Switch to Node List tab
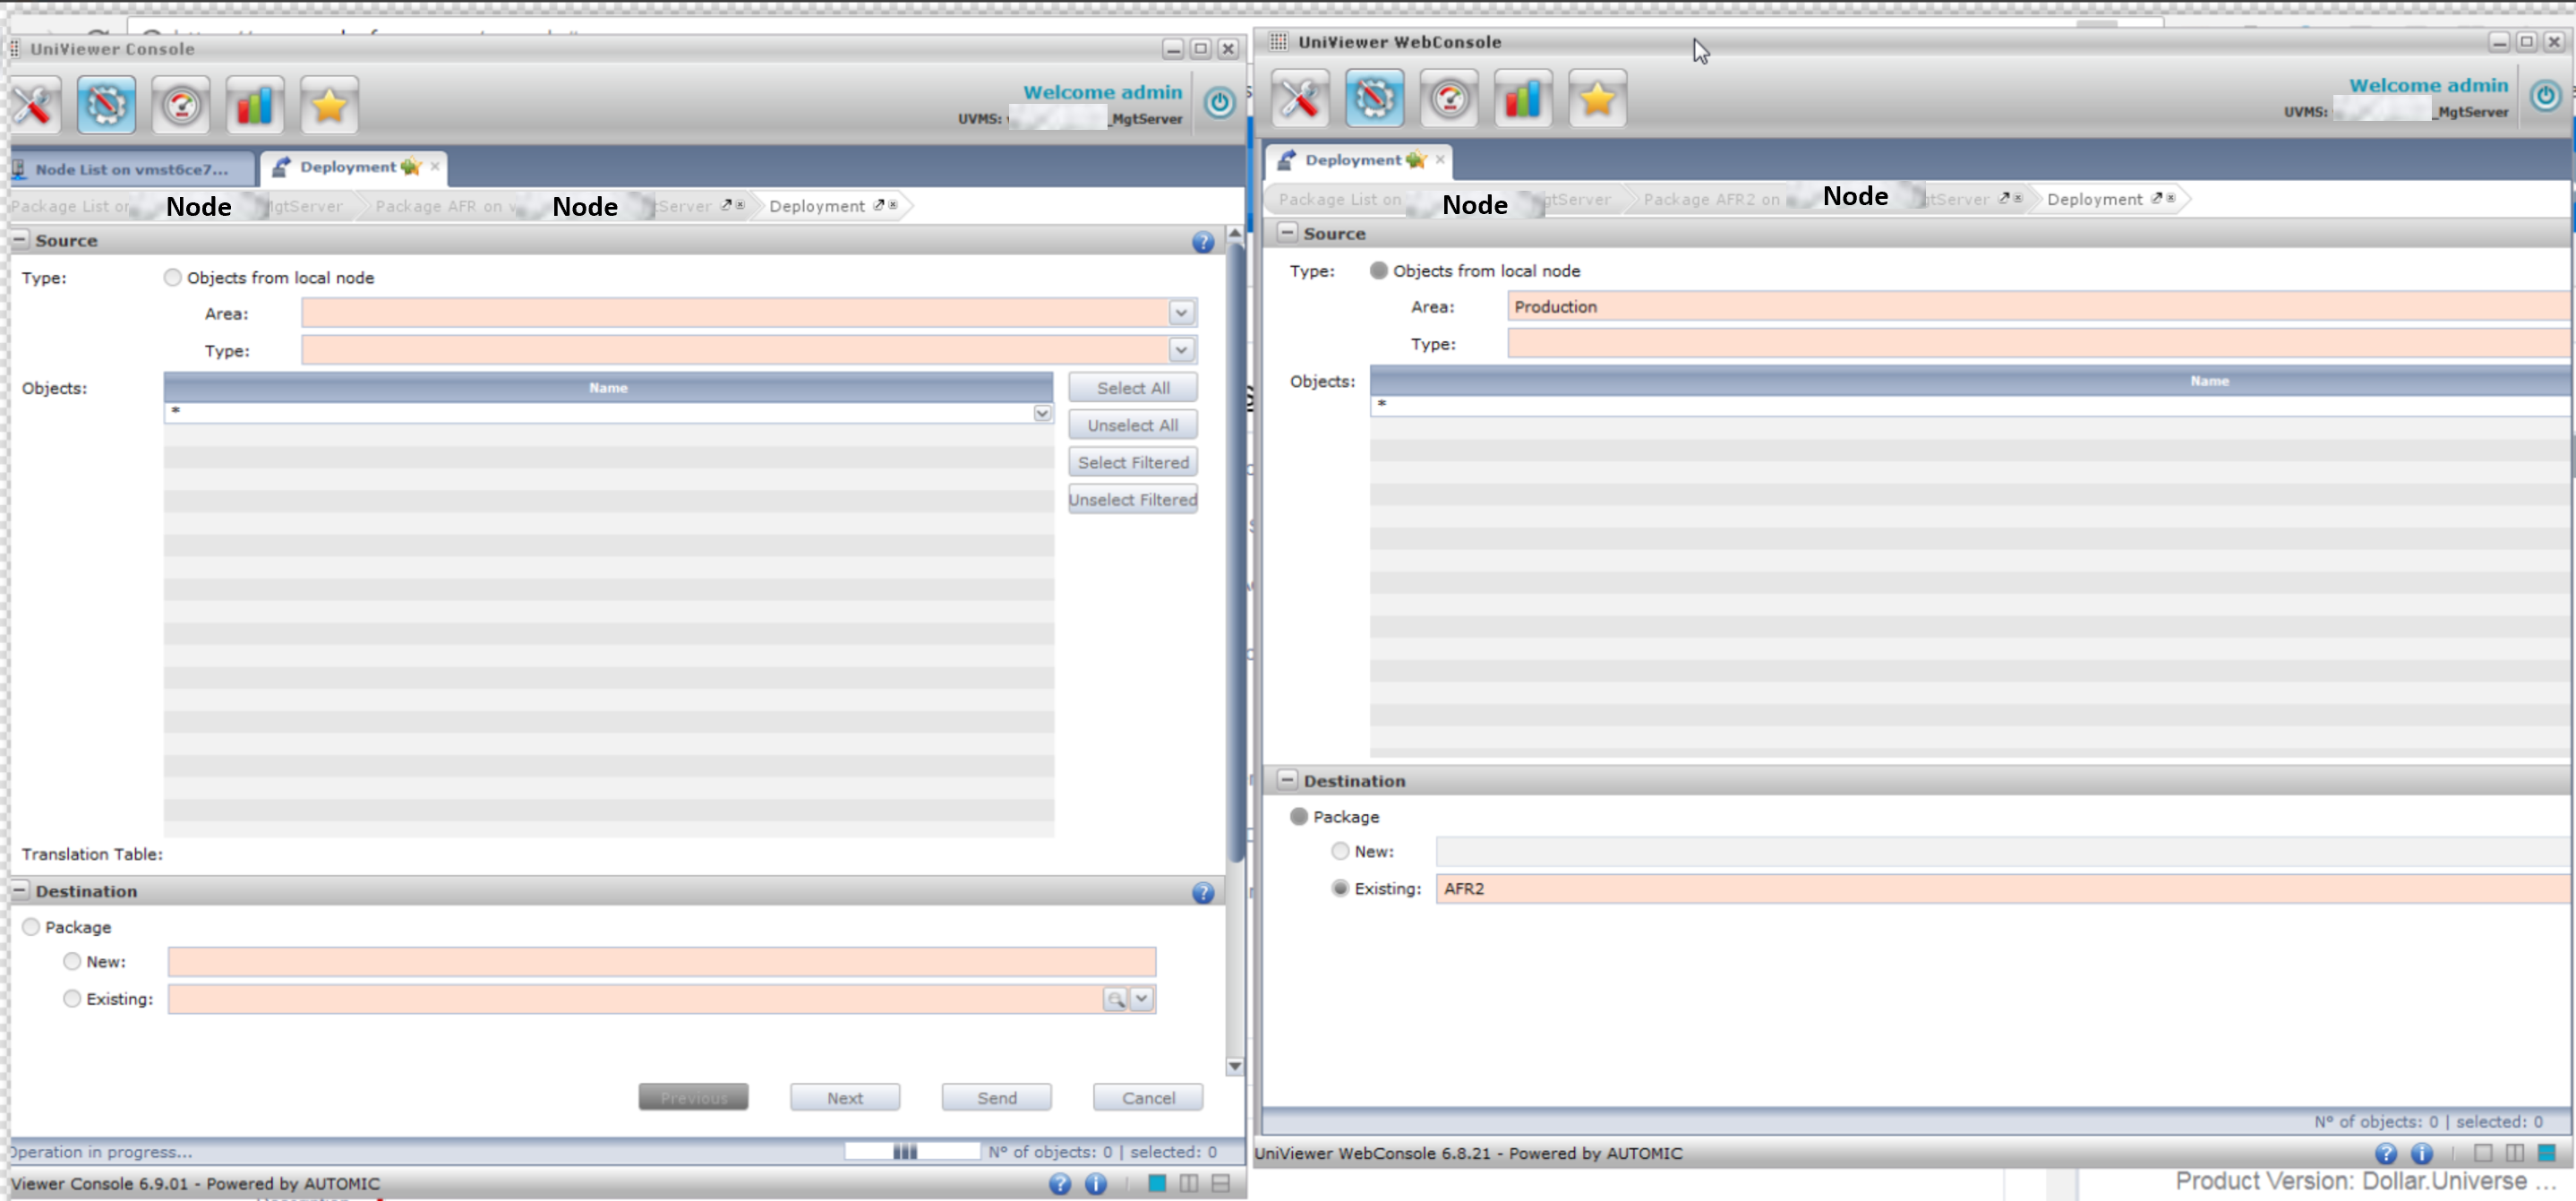Screen dimensions: 2576x1201 pyautogui.click(x=130, y=169)
